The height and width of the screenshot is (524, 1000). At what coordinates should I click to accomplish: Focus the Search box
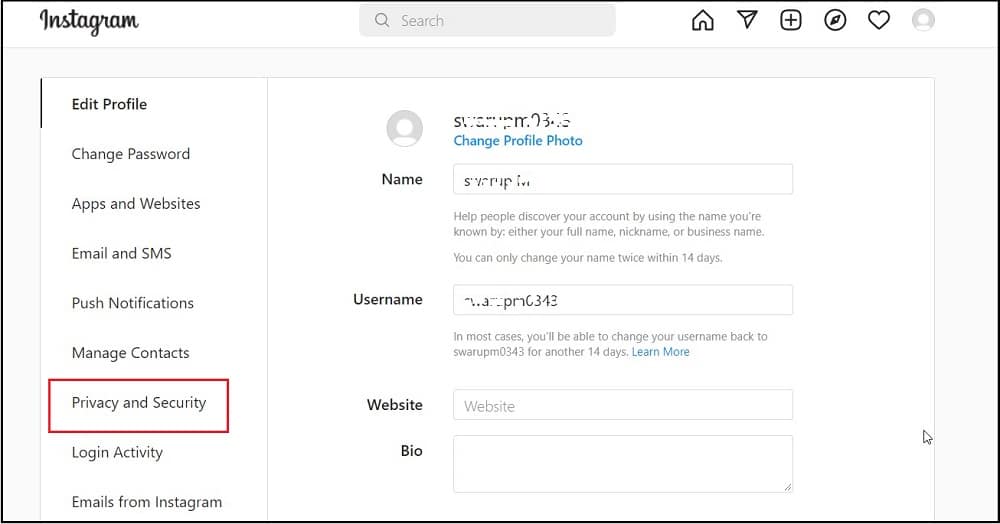(x=487, y=20)
